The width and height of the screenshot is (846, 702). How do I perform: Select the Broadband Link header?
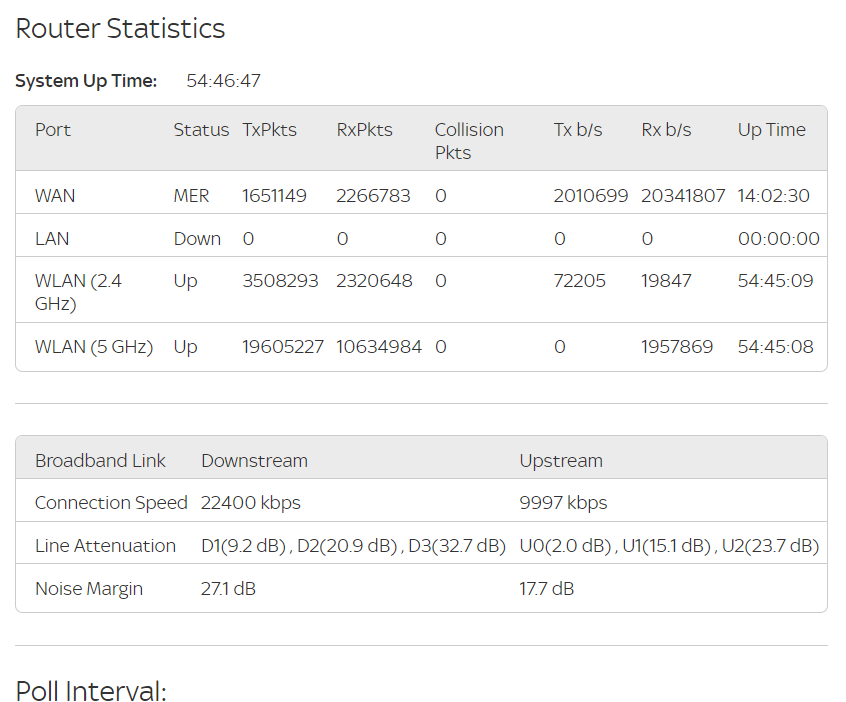click(x=98, y=459)
